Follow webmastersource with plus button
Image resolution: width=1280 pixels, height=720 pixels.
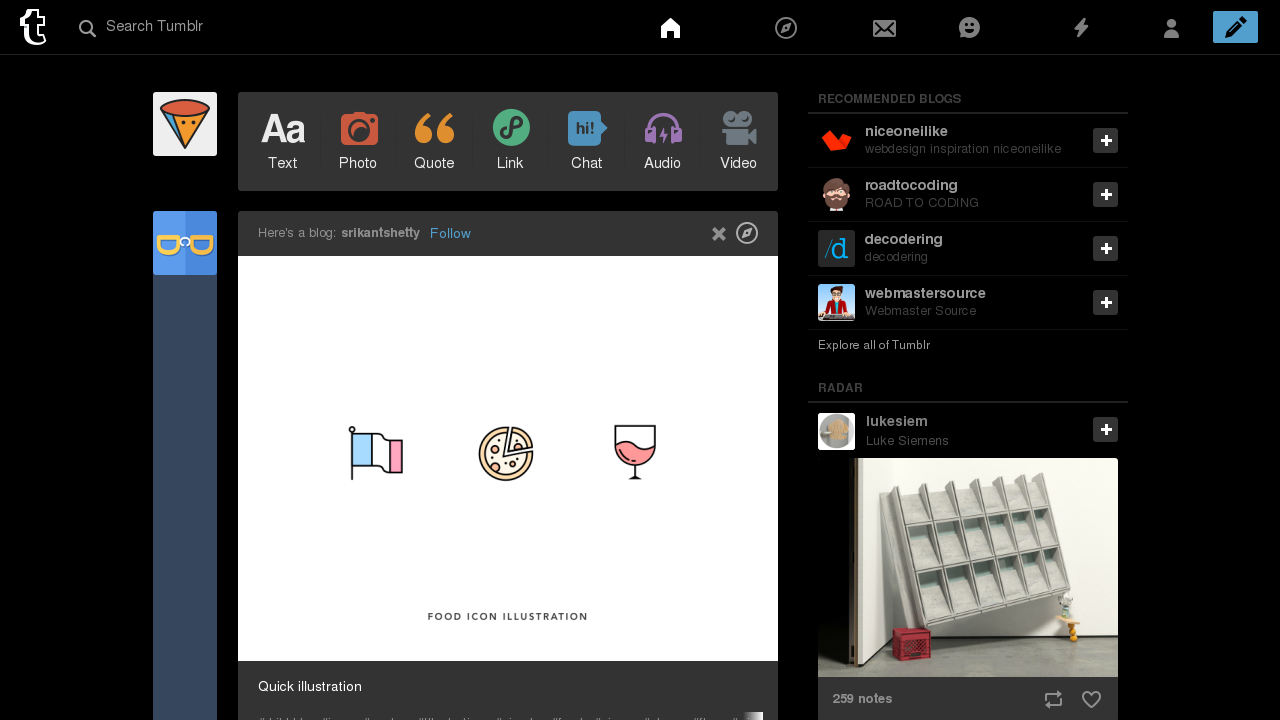1105,303
